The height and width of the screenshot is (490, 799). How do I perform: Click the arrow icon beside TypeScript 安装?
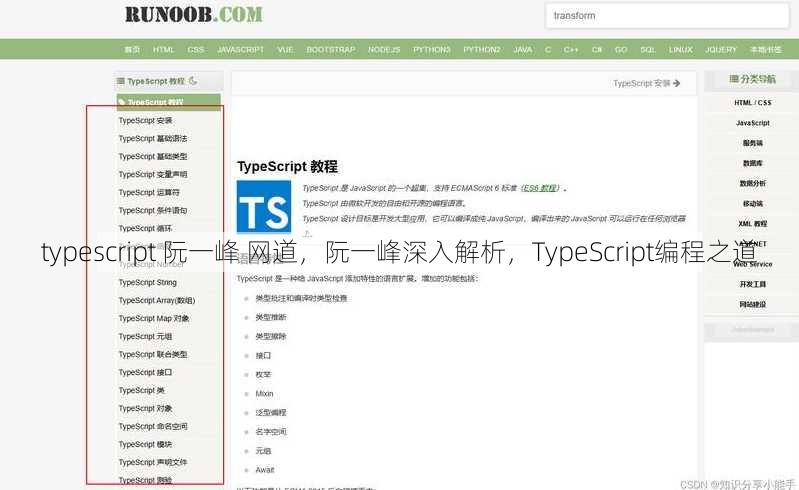[x=676, y=83]
